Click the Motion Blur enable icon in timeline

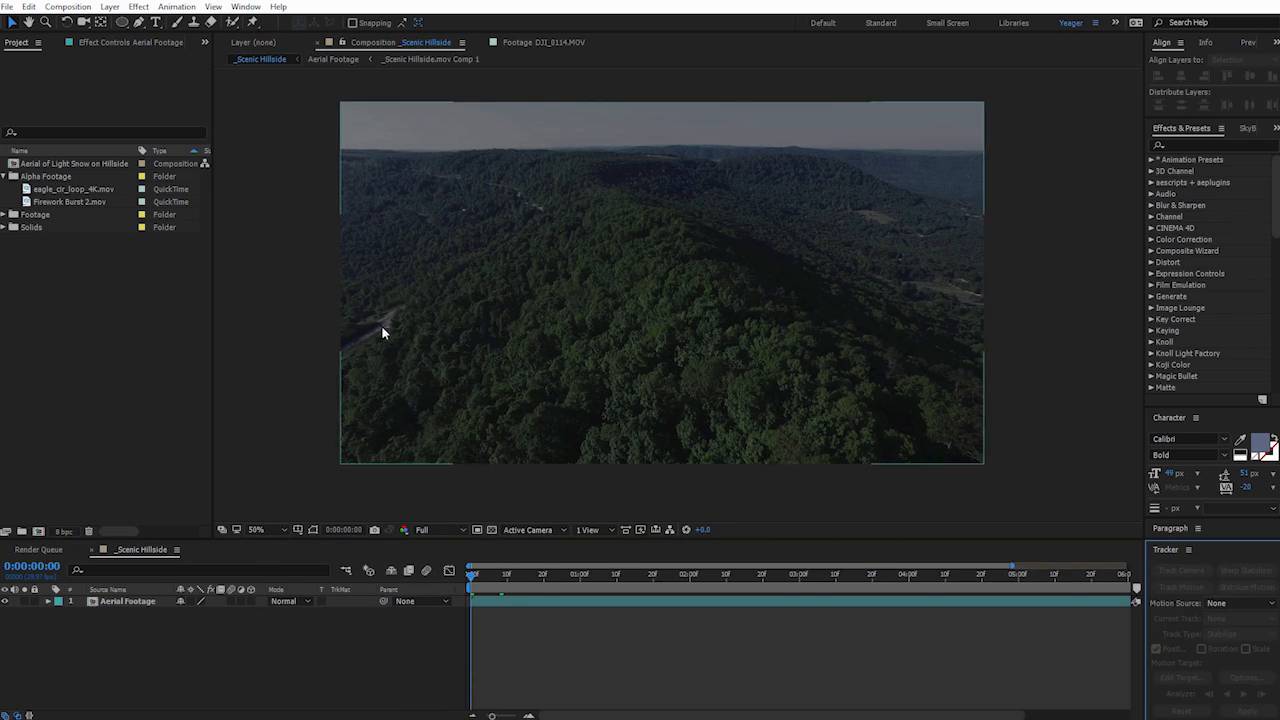click(427, 571)
